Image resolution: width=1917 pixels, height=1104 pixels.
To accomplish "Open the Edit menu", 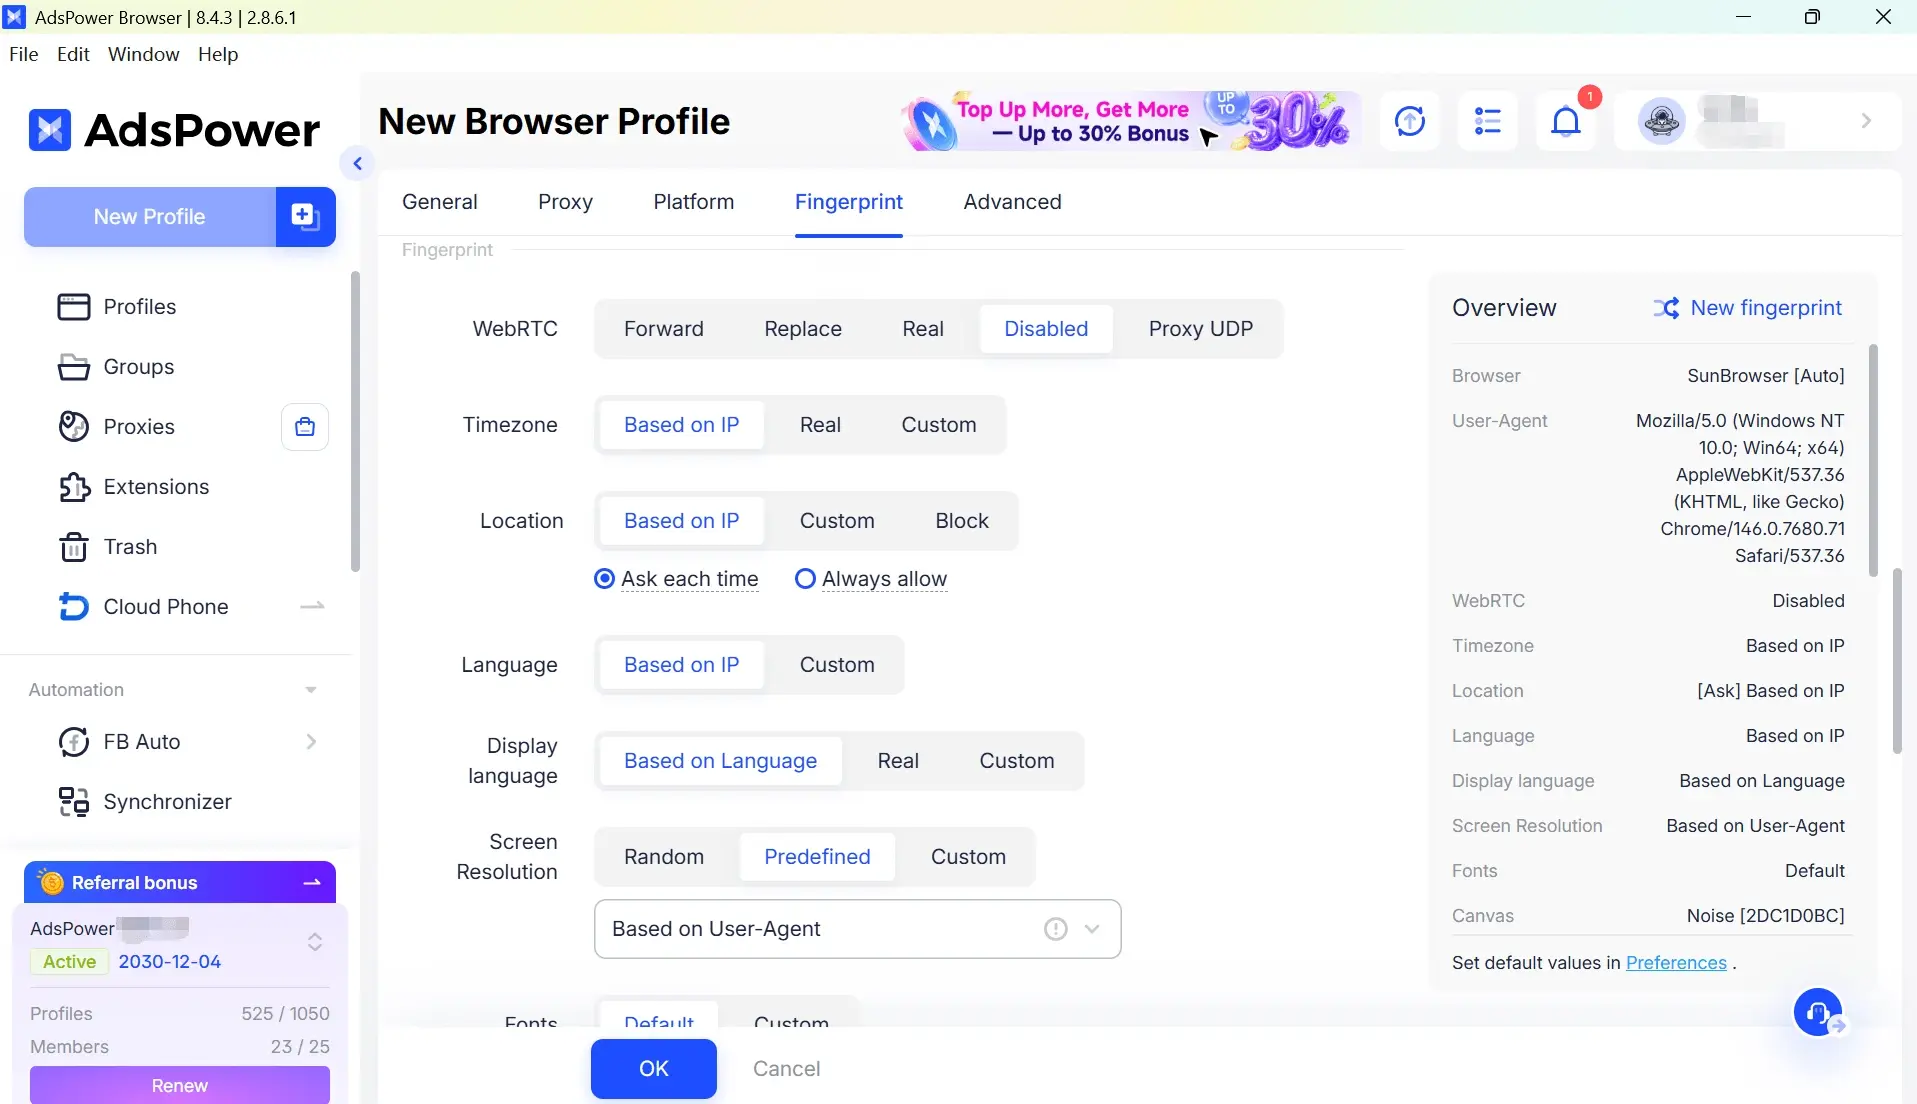I will 73,54.
